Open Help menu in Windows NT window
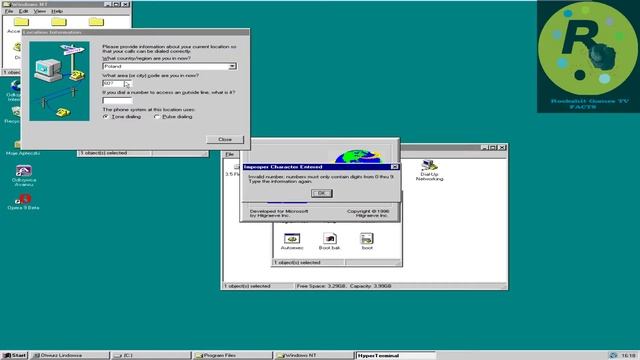Viewport: 640px width, 360px height. click(x=57, y=11)
